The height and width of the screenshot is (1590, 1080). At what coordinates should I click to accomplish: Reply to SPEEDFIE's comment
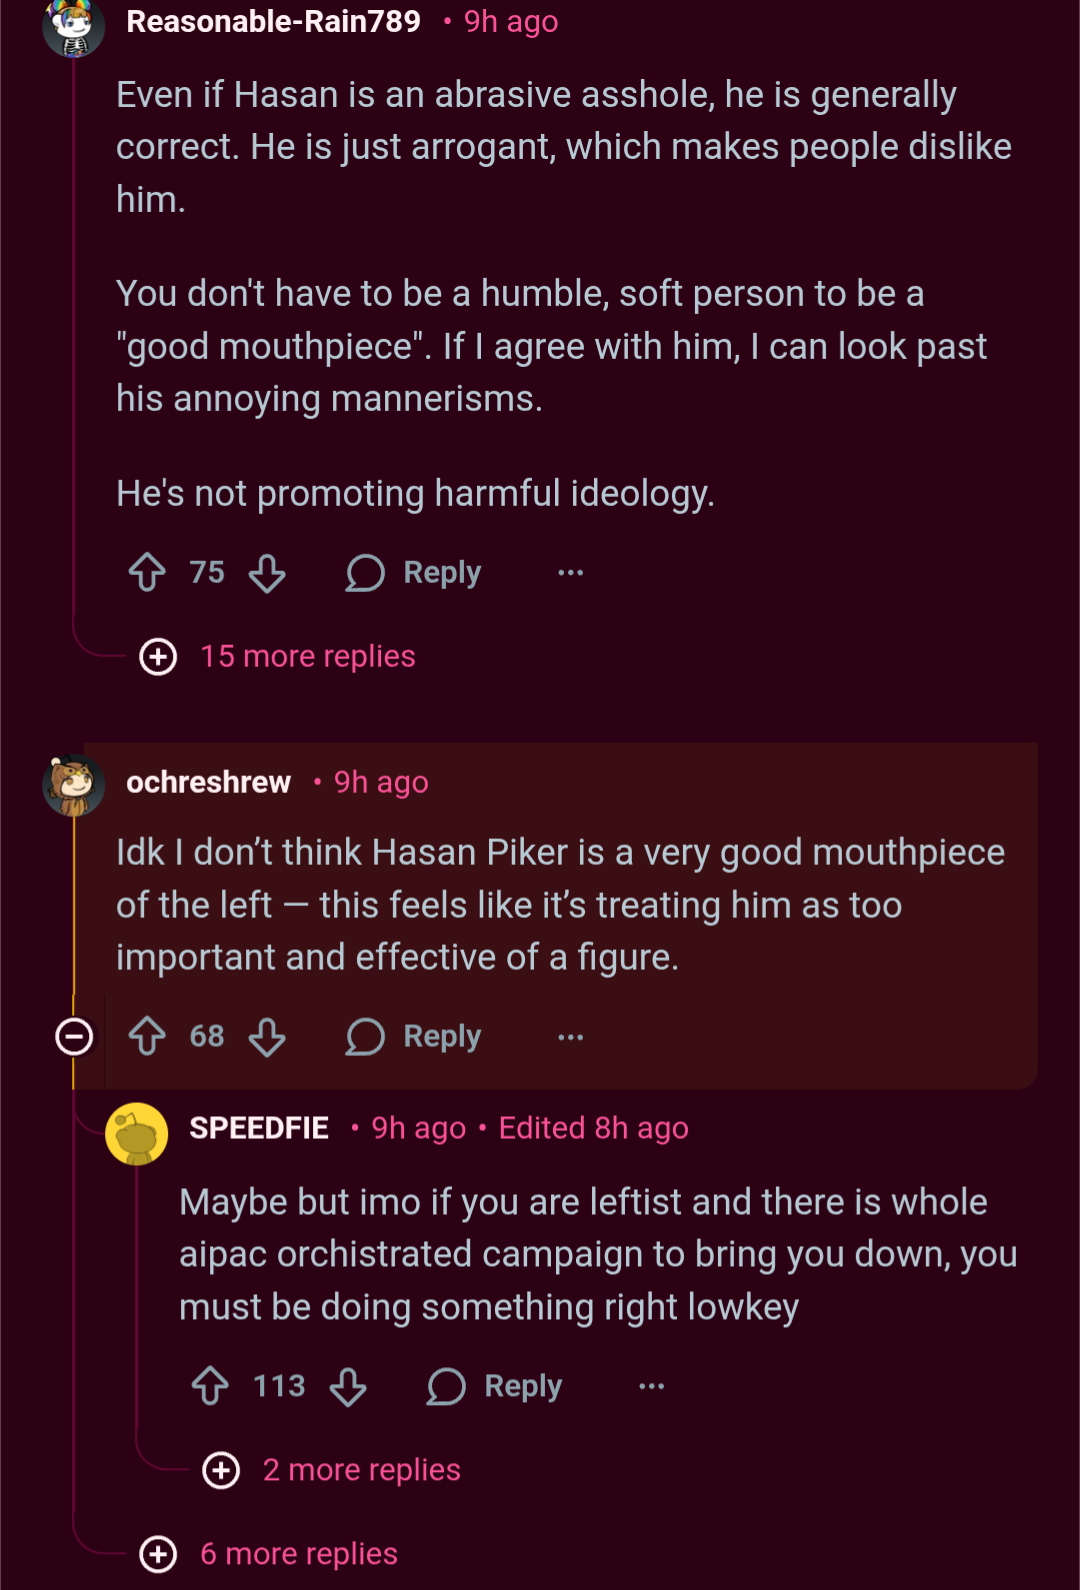point(495,1387)
